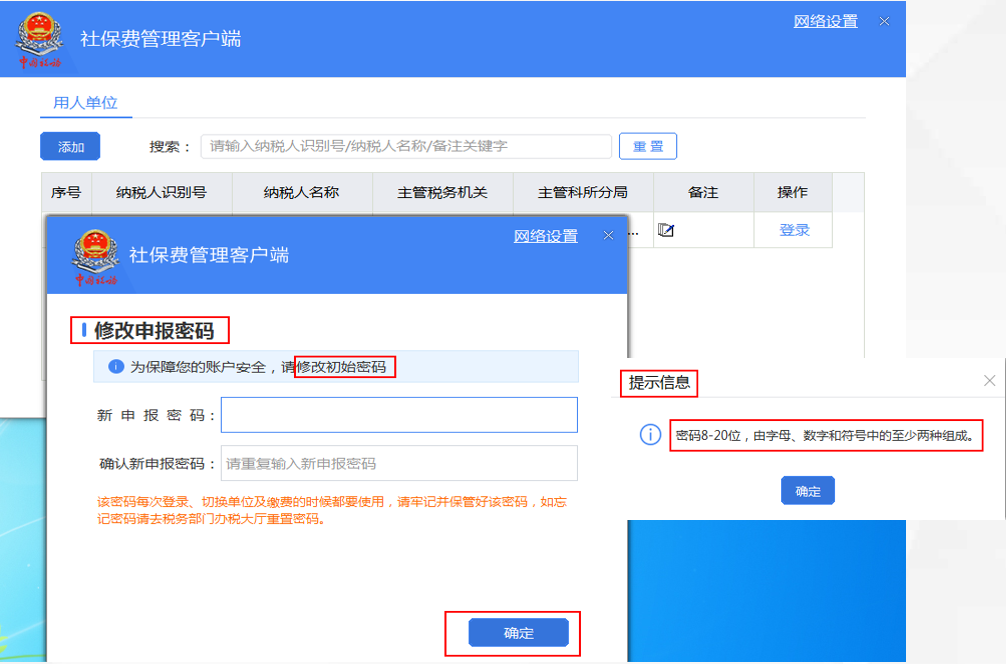Viewport: 1006px width, 664px height.
Task: Close the 提示信息 popup with X
Action: [x=989, y=381]
